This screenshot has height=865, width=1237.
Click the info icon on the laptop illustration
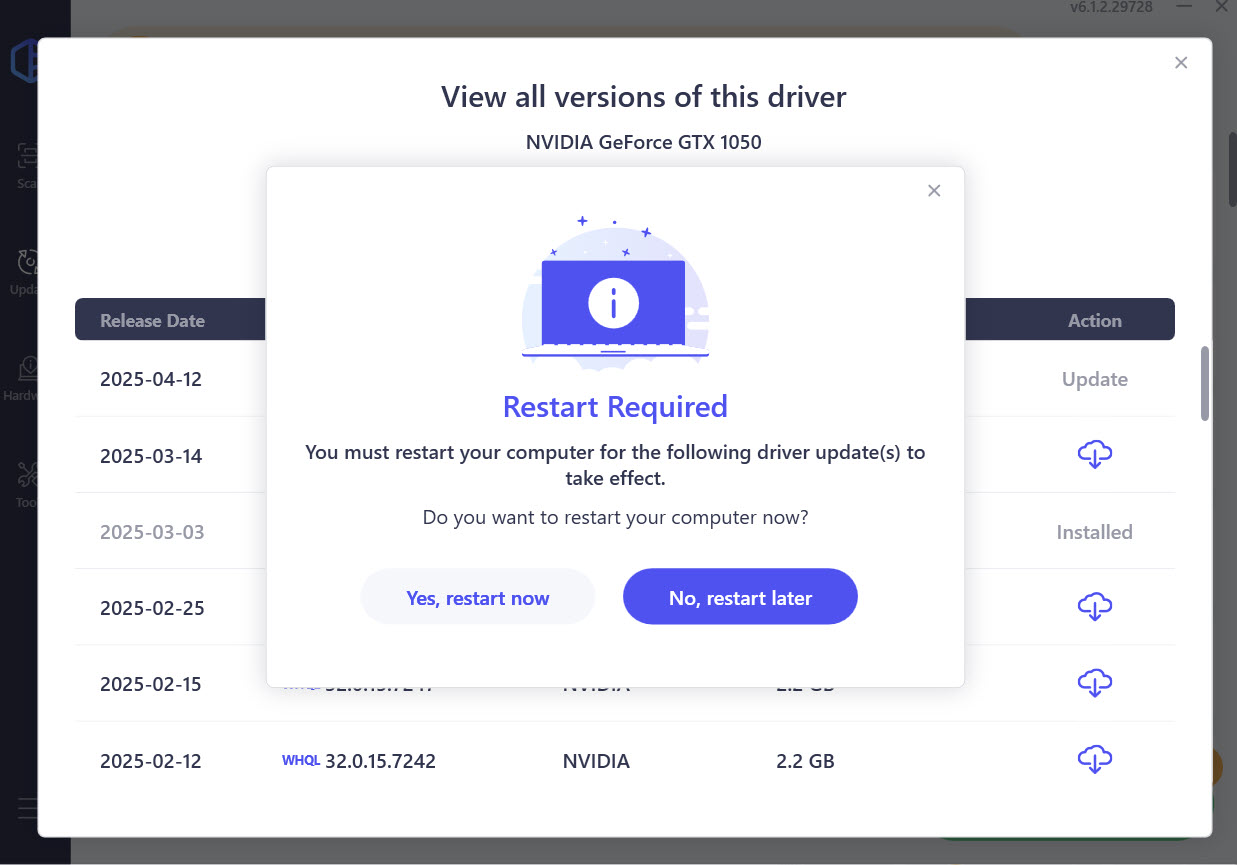[x=613, y=303]
